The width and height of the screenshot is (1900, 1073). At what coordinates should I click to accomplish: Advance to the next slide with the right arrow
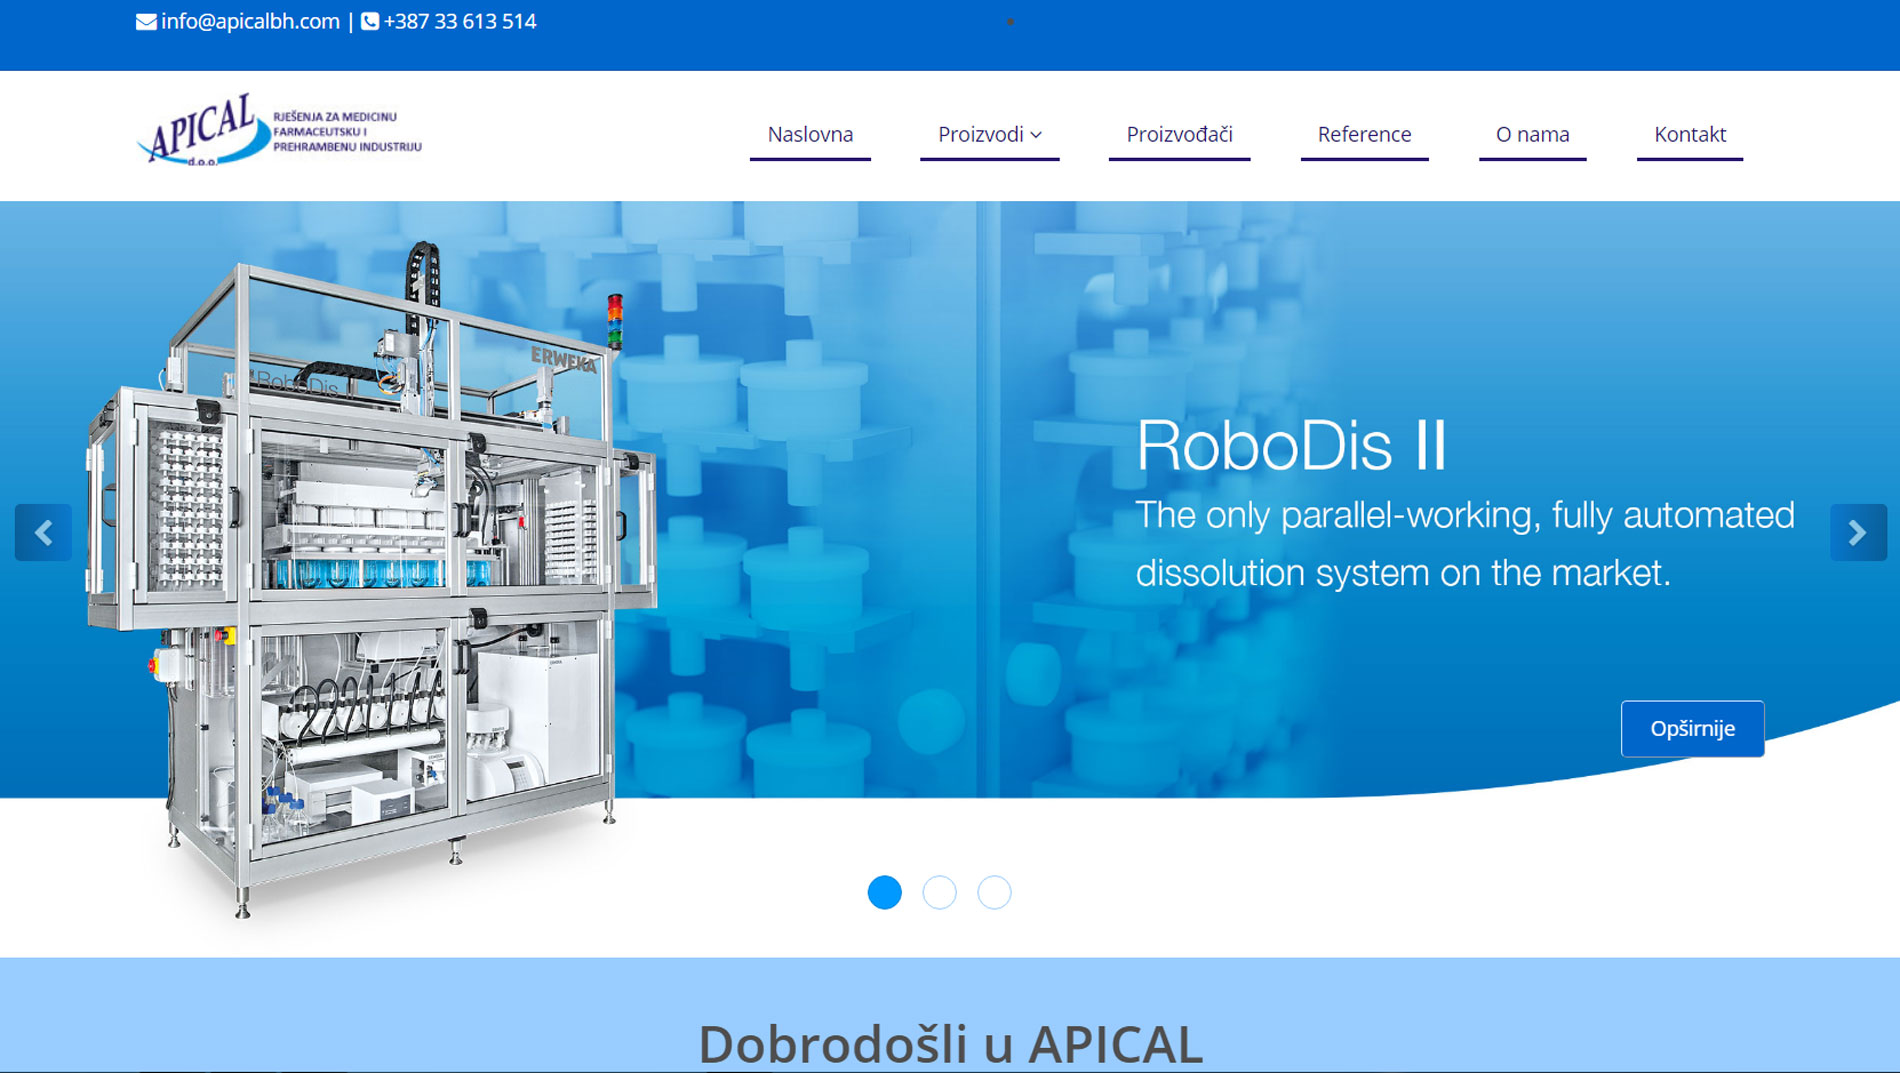(1857, 532)
